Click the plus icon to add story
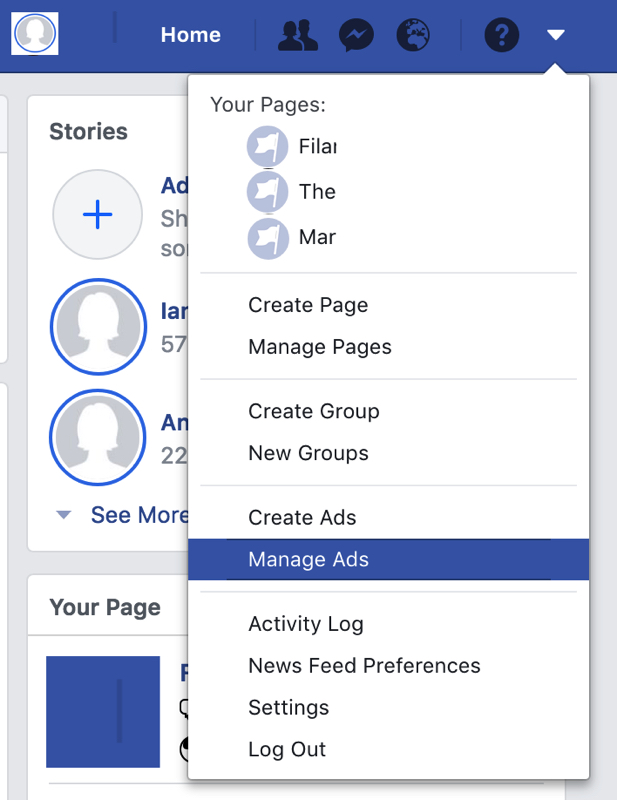Viewport: 617px width, 800px height. (x=97, y=215)
